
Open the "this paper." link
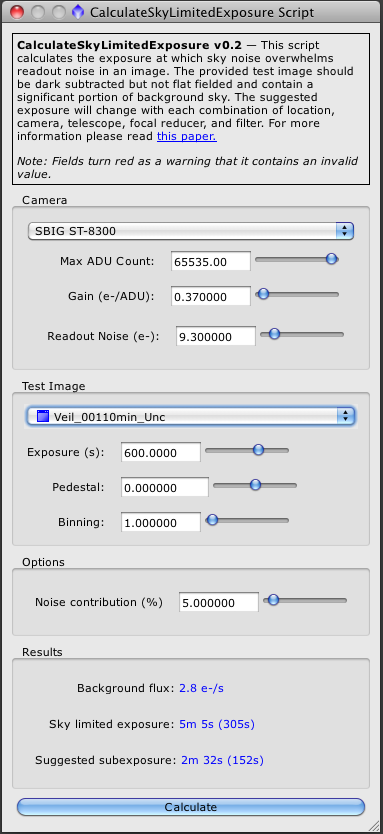186,136
